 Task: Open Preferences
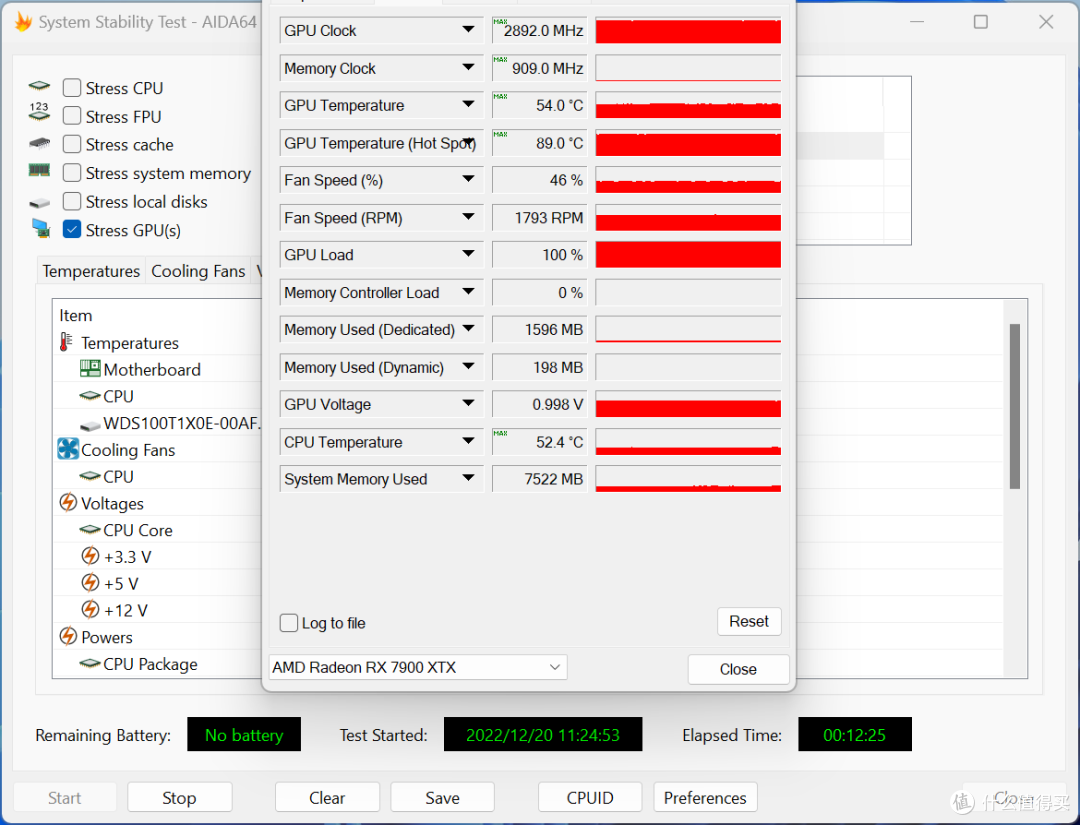705,797
